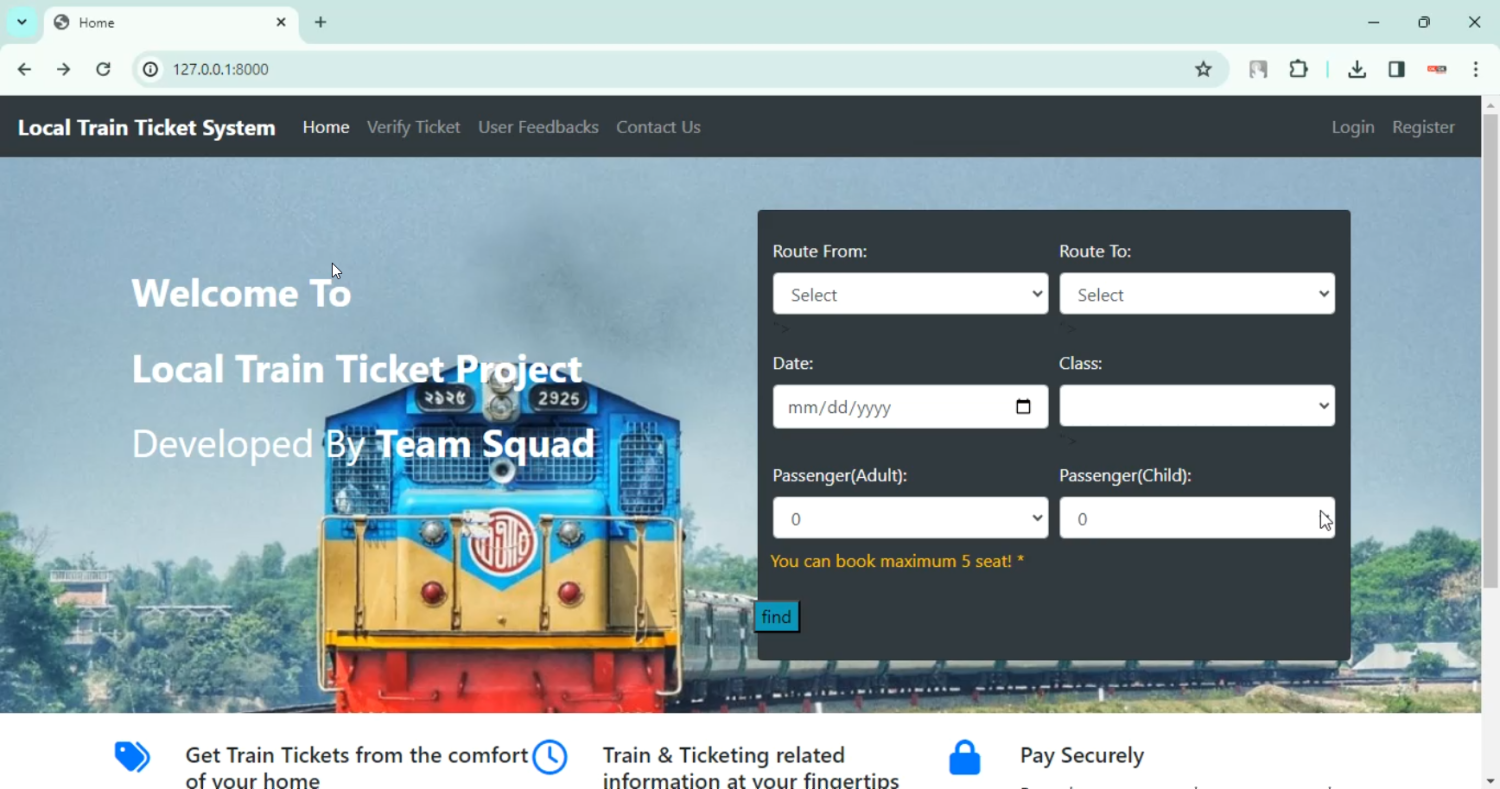Click the blue price tags icon
Viewport: 1500px width, 789px height.
click(x=132, y=757)
